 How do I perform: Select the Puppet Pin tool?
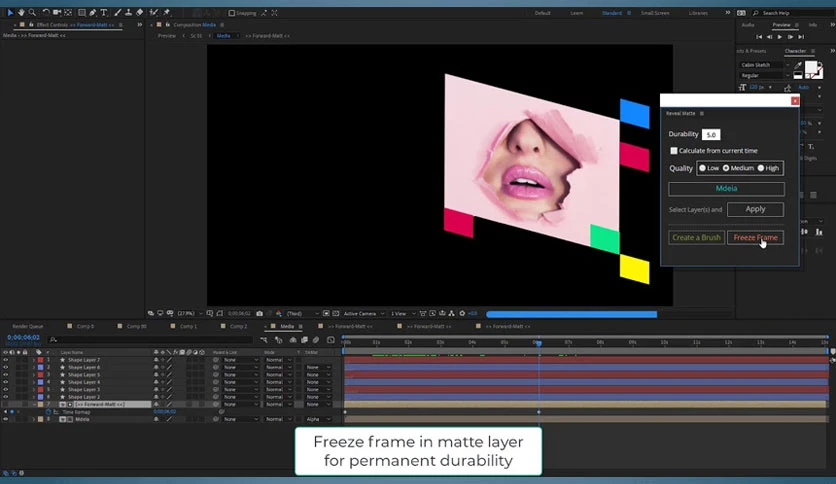(x=166, y=12)
